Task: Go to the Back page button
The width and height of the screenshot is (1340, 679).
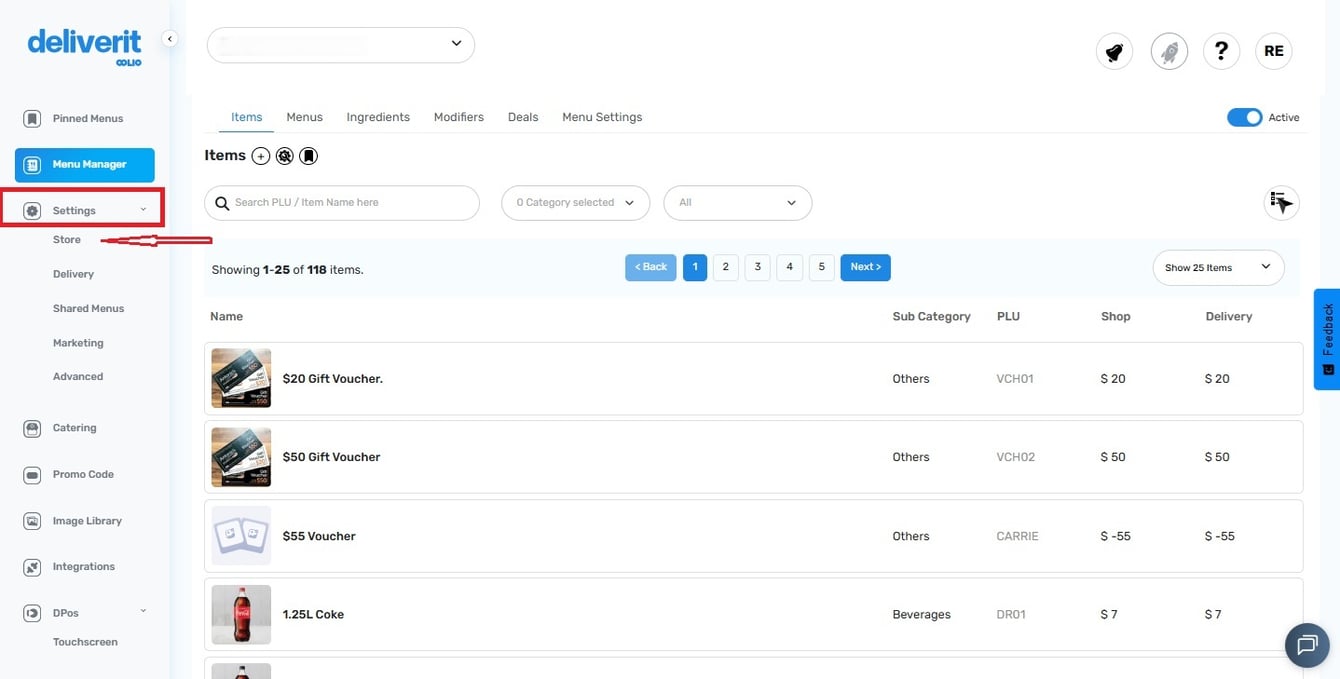Action: tap(651, 268)
